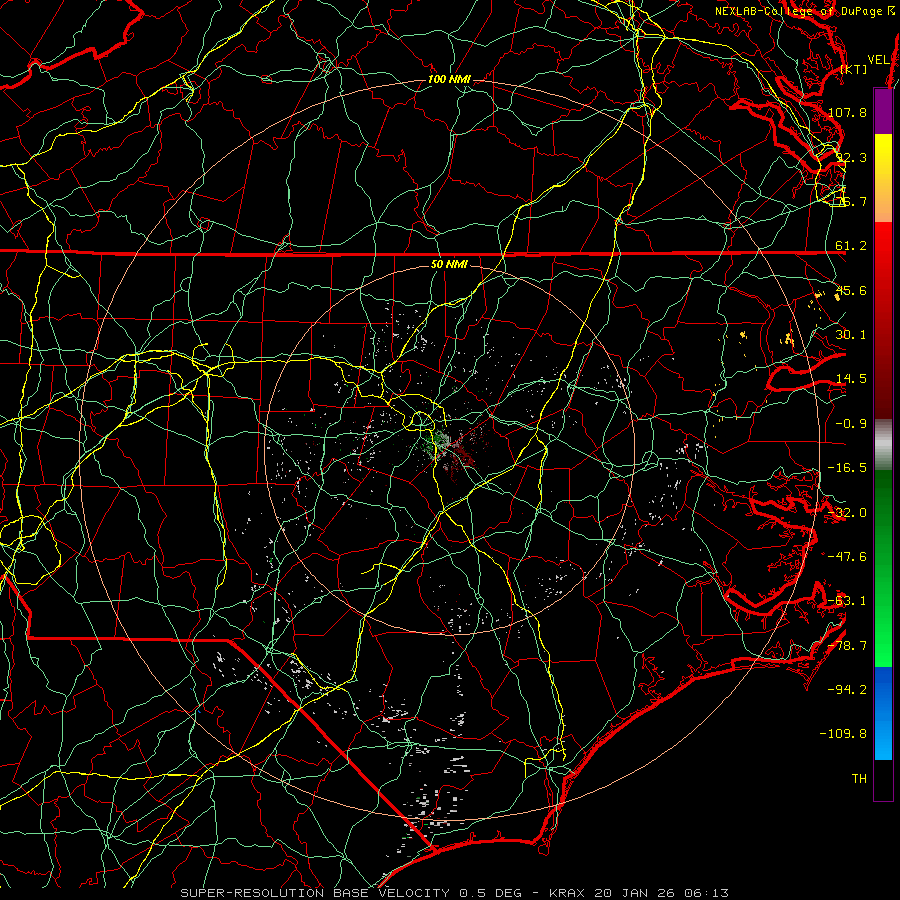Click the VEL legend label
900x900 pixels.
(x=878, y=60)
